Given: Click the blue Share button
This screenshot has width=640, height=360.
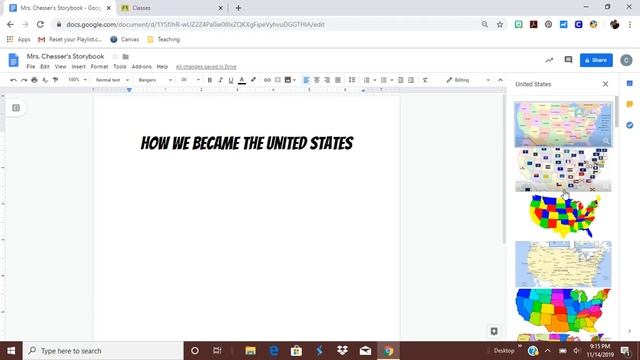Looking at the screenshot, I should point(596,60).
